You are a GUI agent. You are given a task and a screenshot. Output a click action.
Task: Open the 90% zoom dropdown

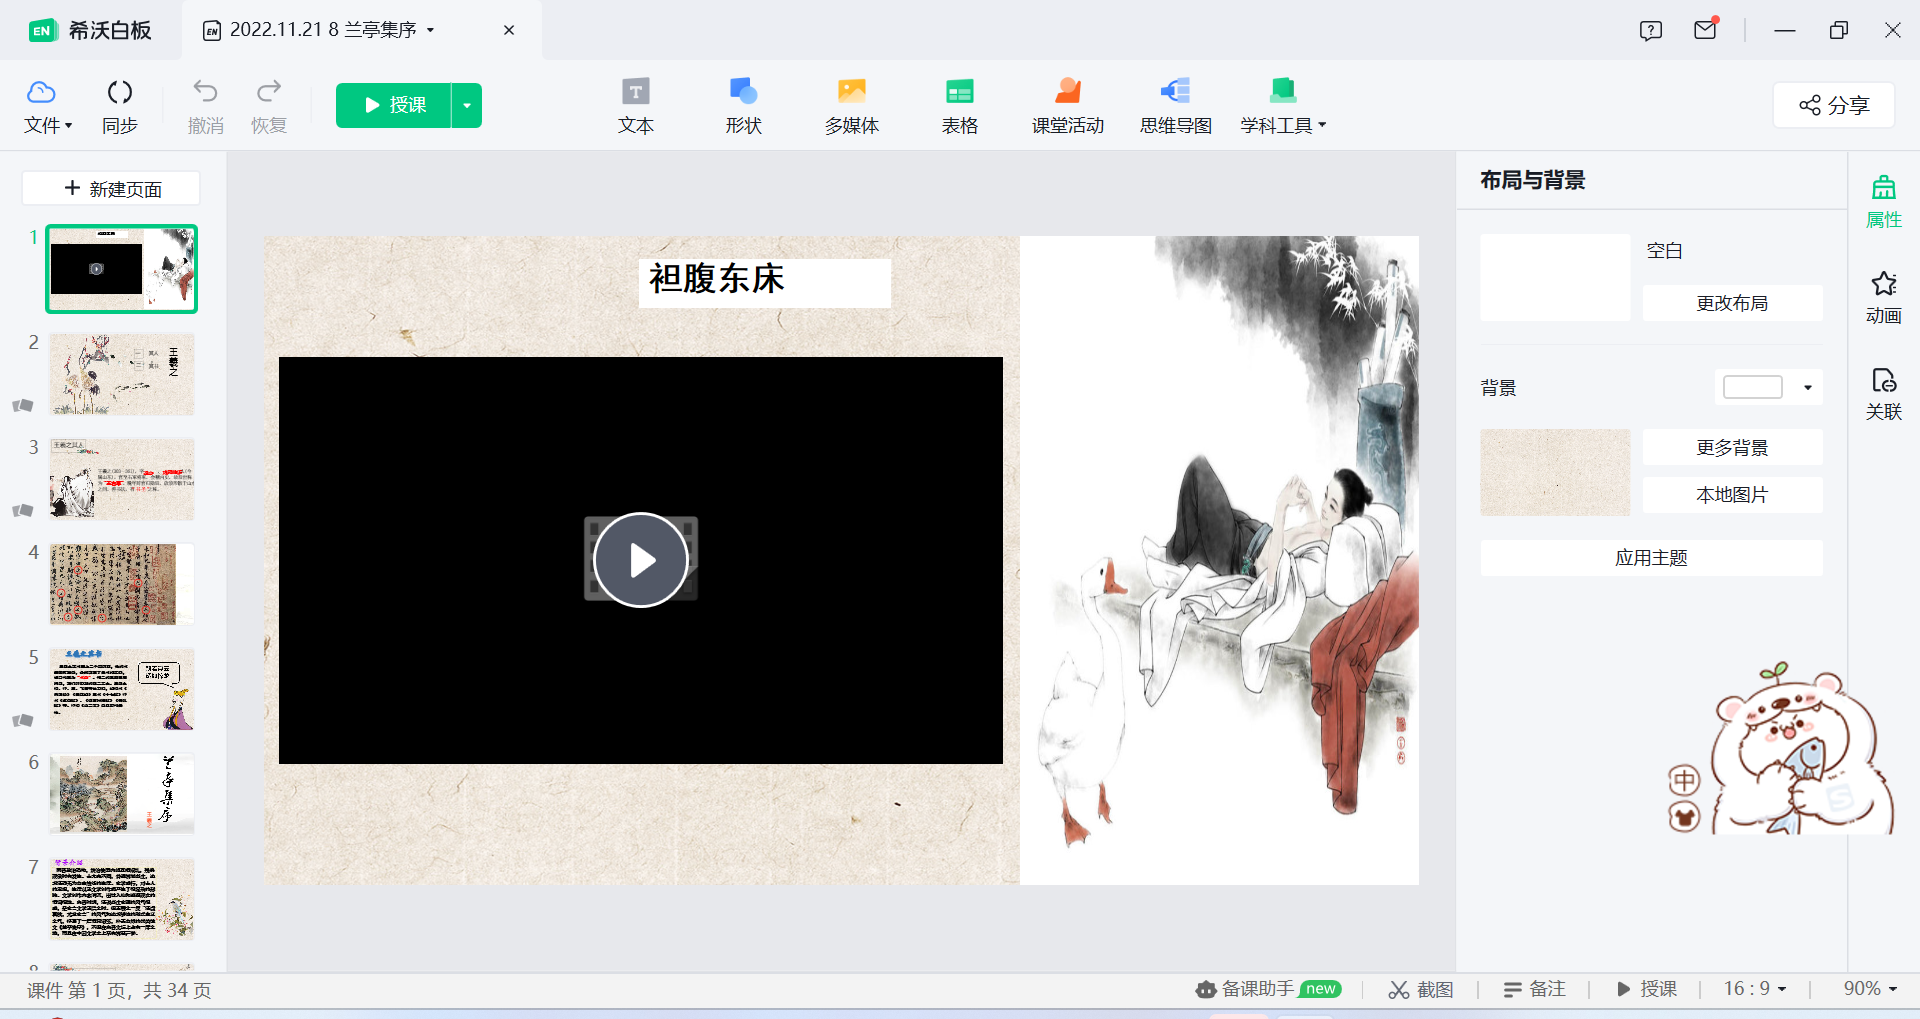pyautogui.click(x=1870, y=989)
